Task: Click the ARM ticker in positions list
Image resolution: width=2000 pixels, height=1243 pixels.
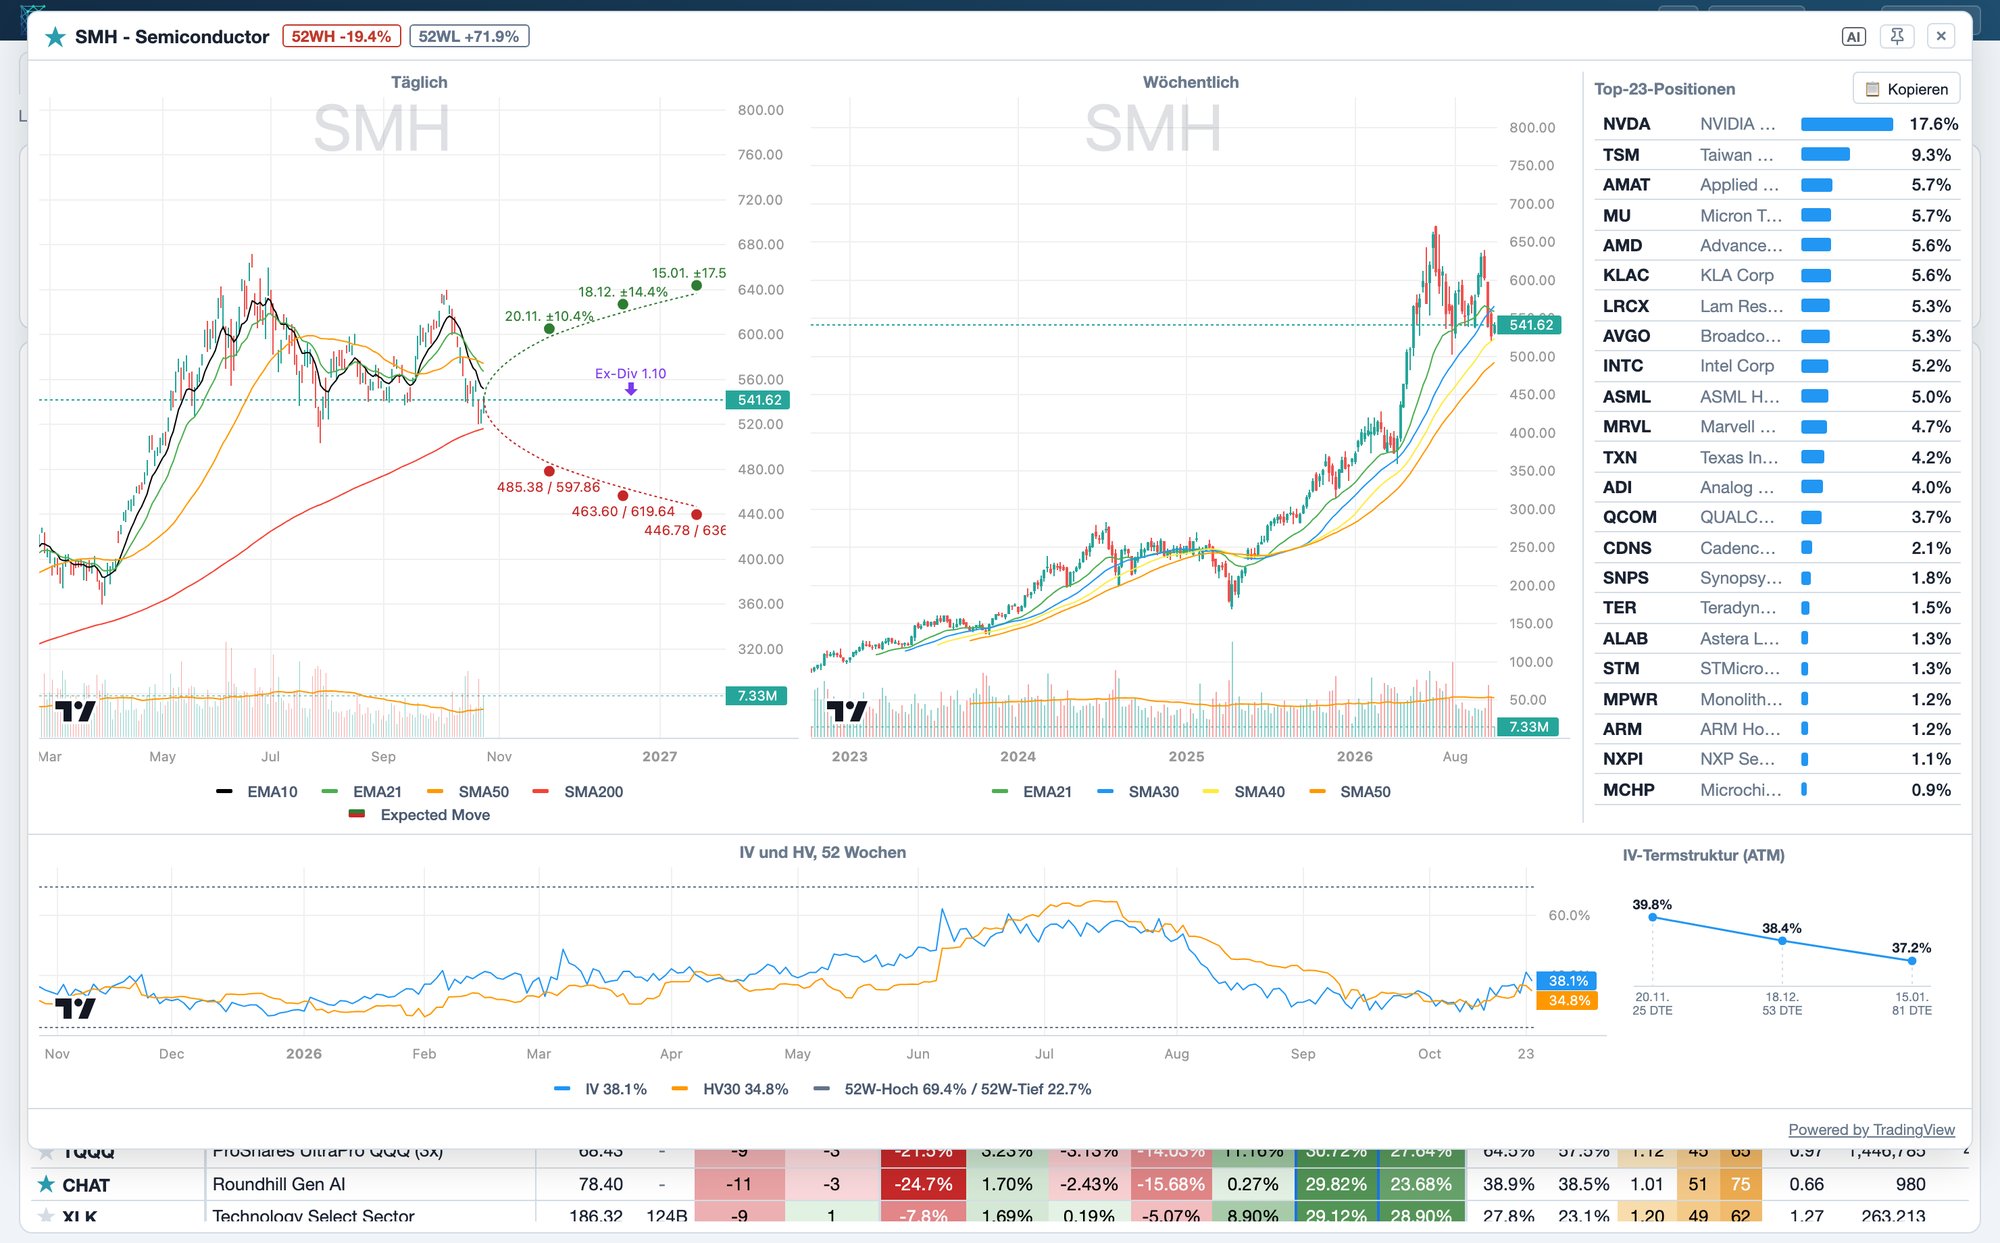Action: [x=1622, y=729]
